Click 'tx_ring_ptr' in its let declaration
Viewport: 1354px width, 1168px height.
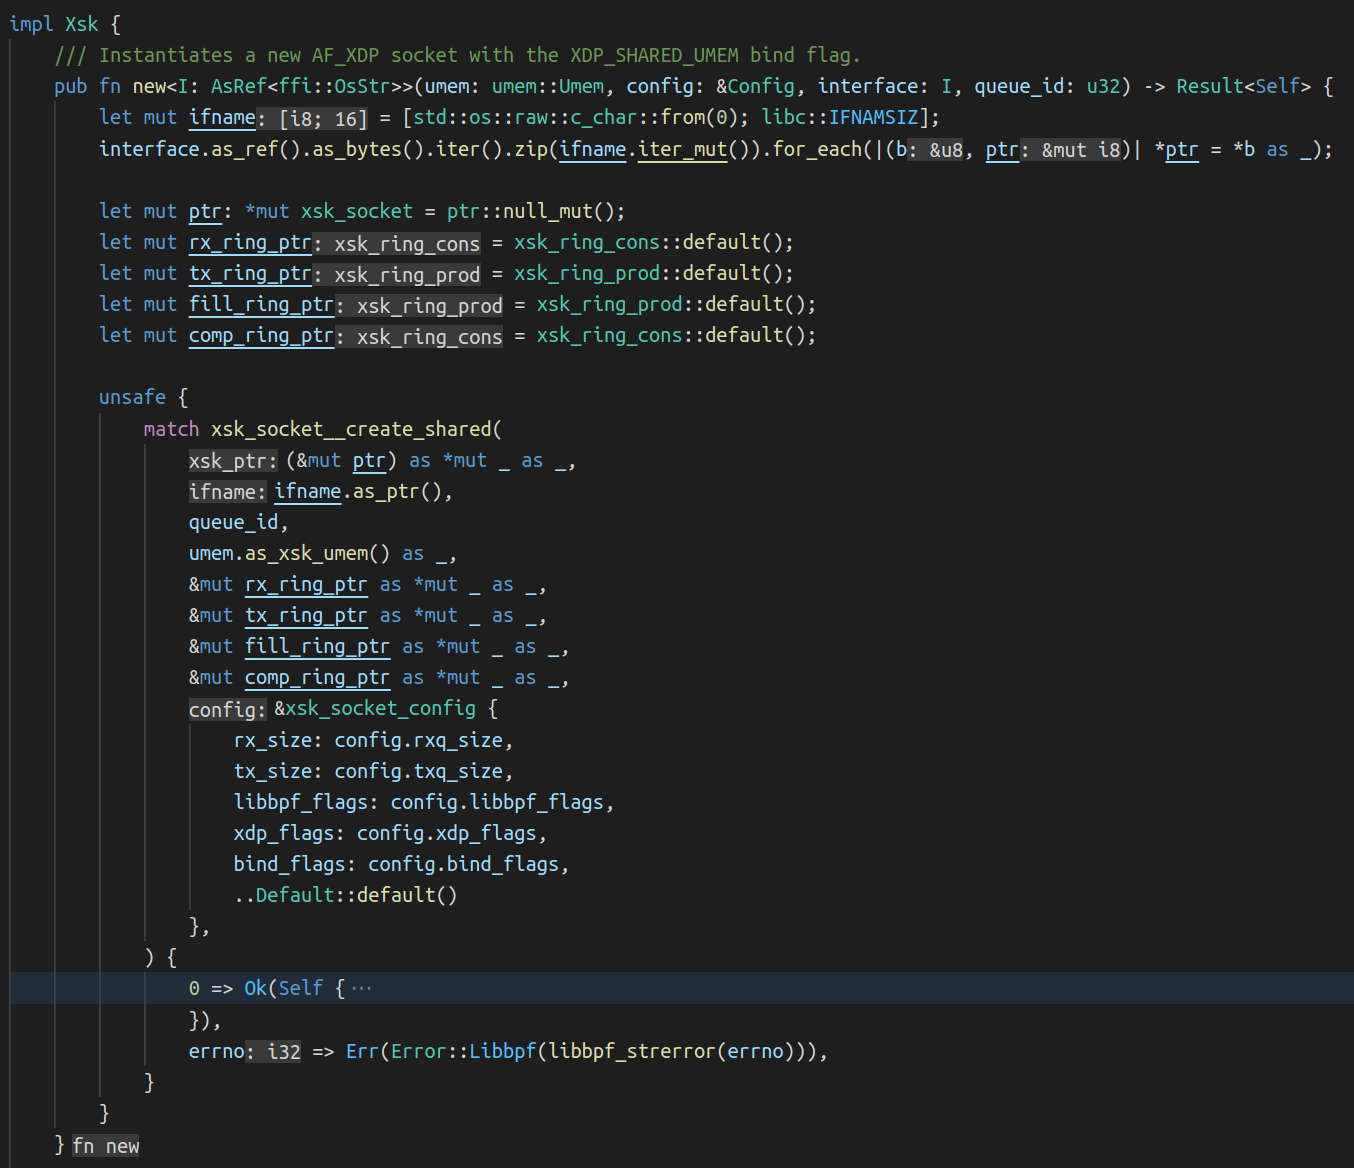[x=250, y=273]
